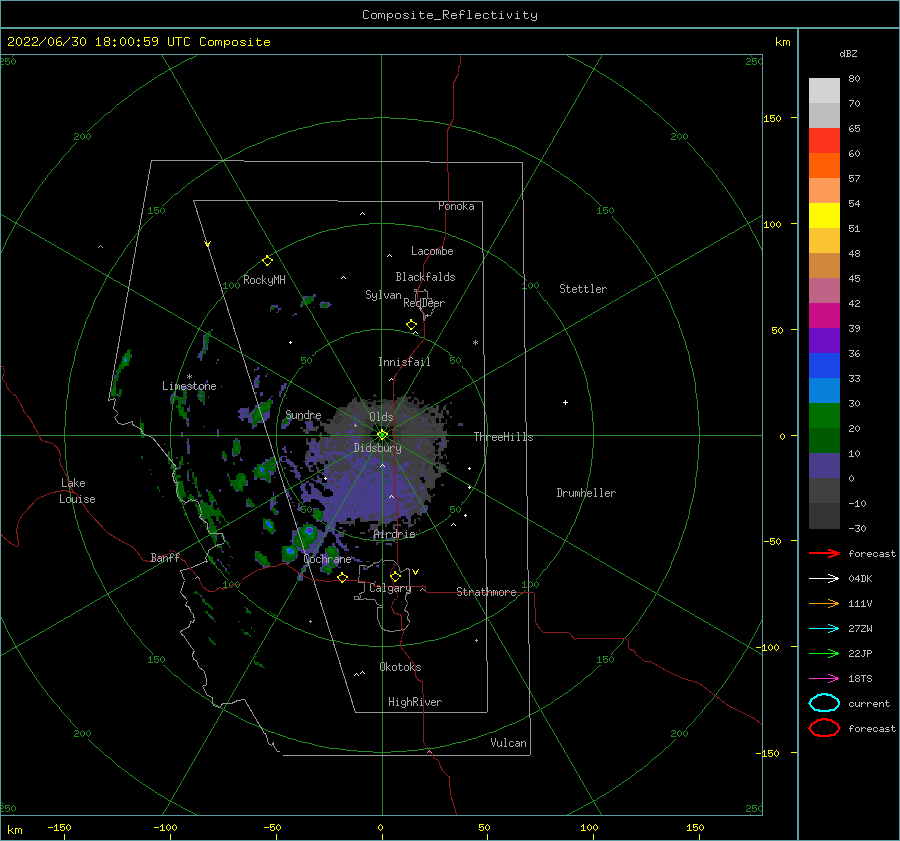This screenshot has height=841, width=900.
Task: Click the magenta 18TS arrow icon
Action: coord(824,679)
